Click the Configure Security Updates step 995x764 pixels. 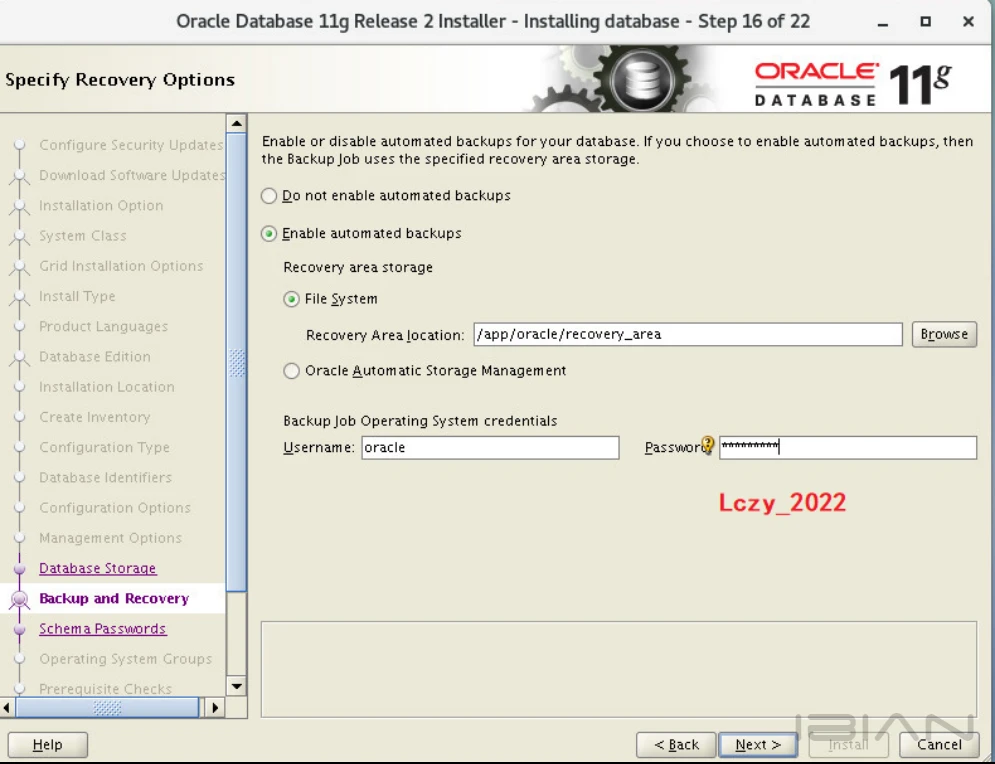(x=131, y=145)
